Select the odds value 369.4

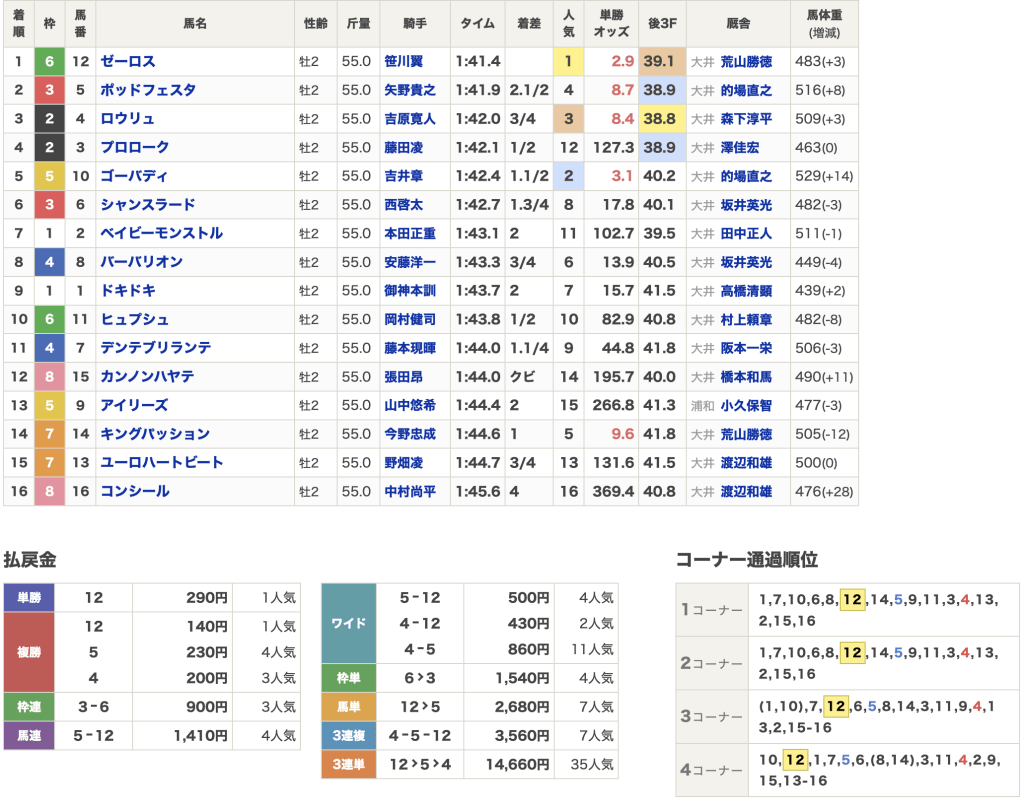point(613,492)
